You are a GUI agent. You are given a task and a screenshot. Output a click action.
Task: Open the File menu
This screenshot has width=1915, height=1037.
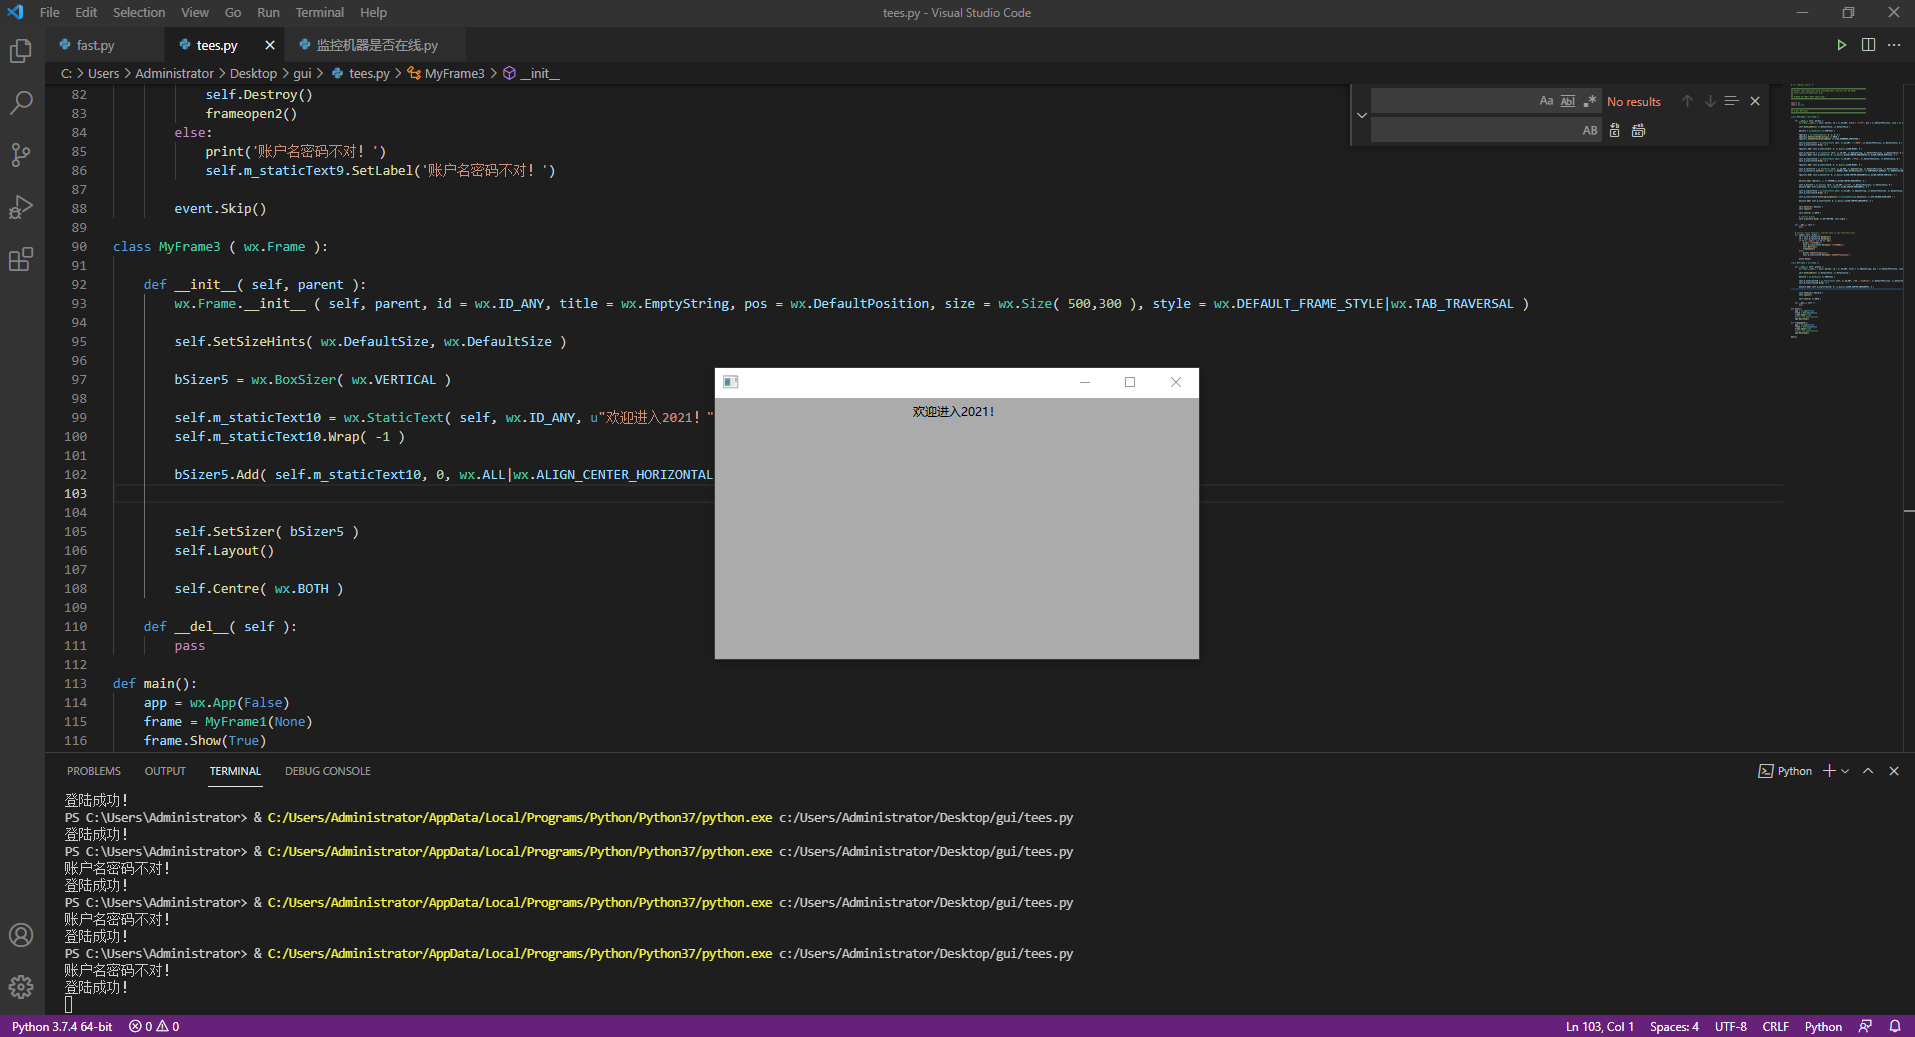(x=50, y=12)
